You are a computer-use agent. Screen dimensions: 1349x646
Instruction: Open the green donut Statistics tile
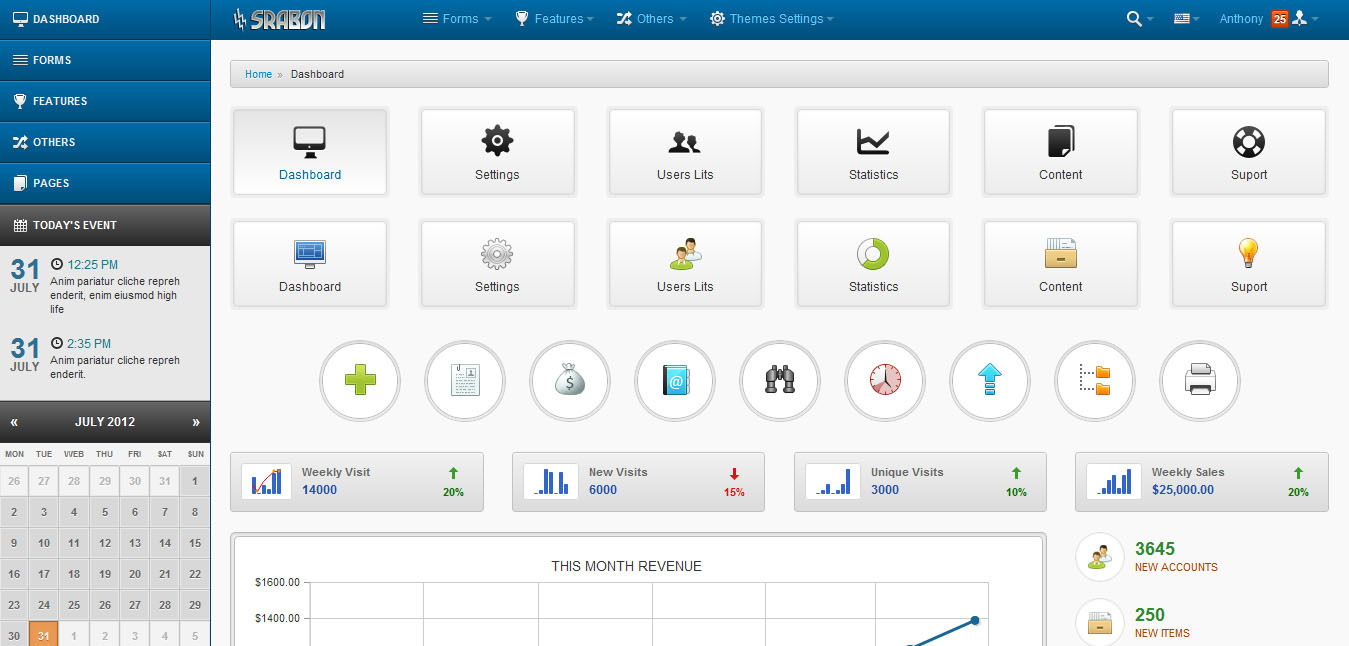[x=873, y=264]
